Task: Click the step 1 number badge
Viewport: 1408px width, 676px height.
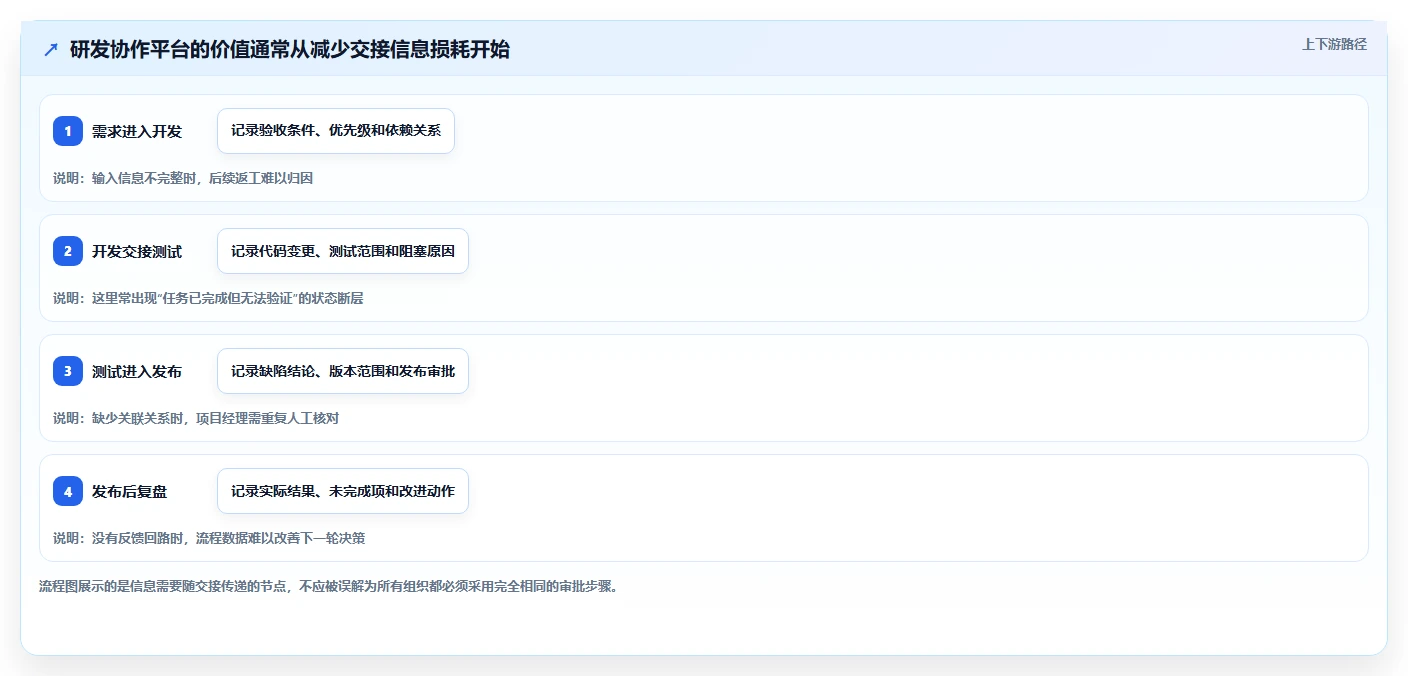Action: click(x=68, y=131)
